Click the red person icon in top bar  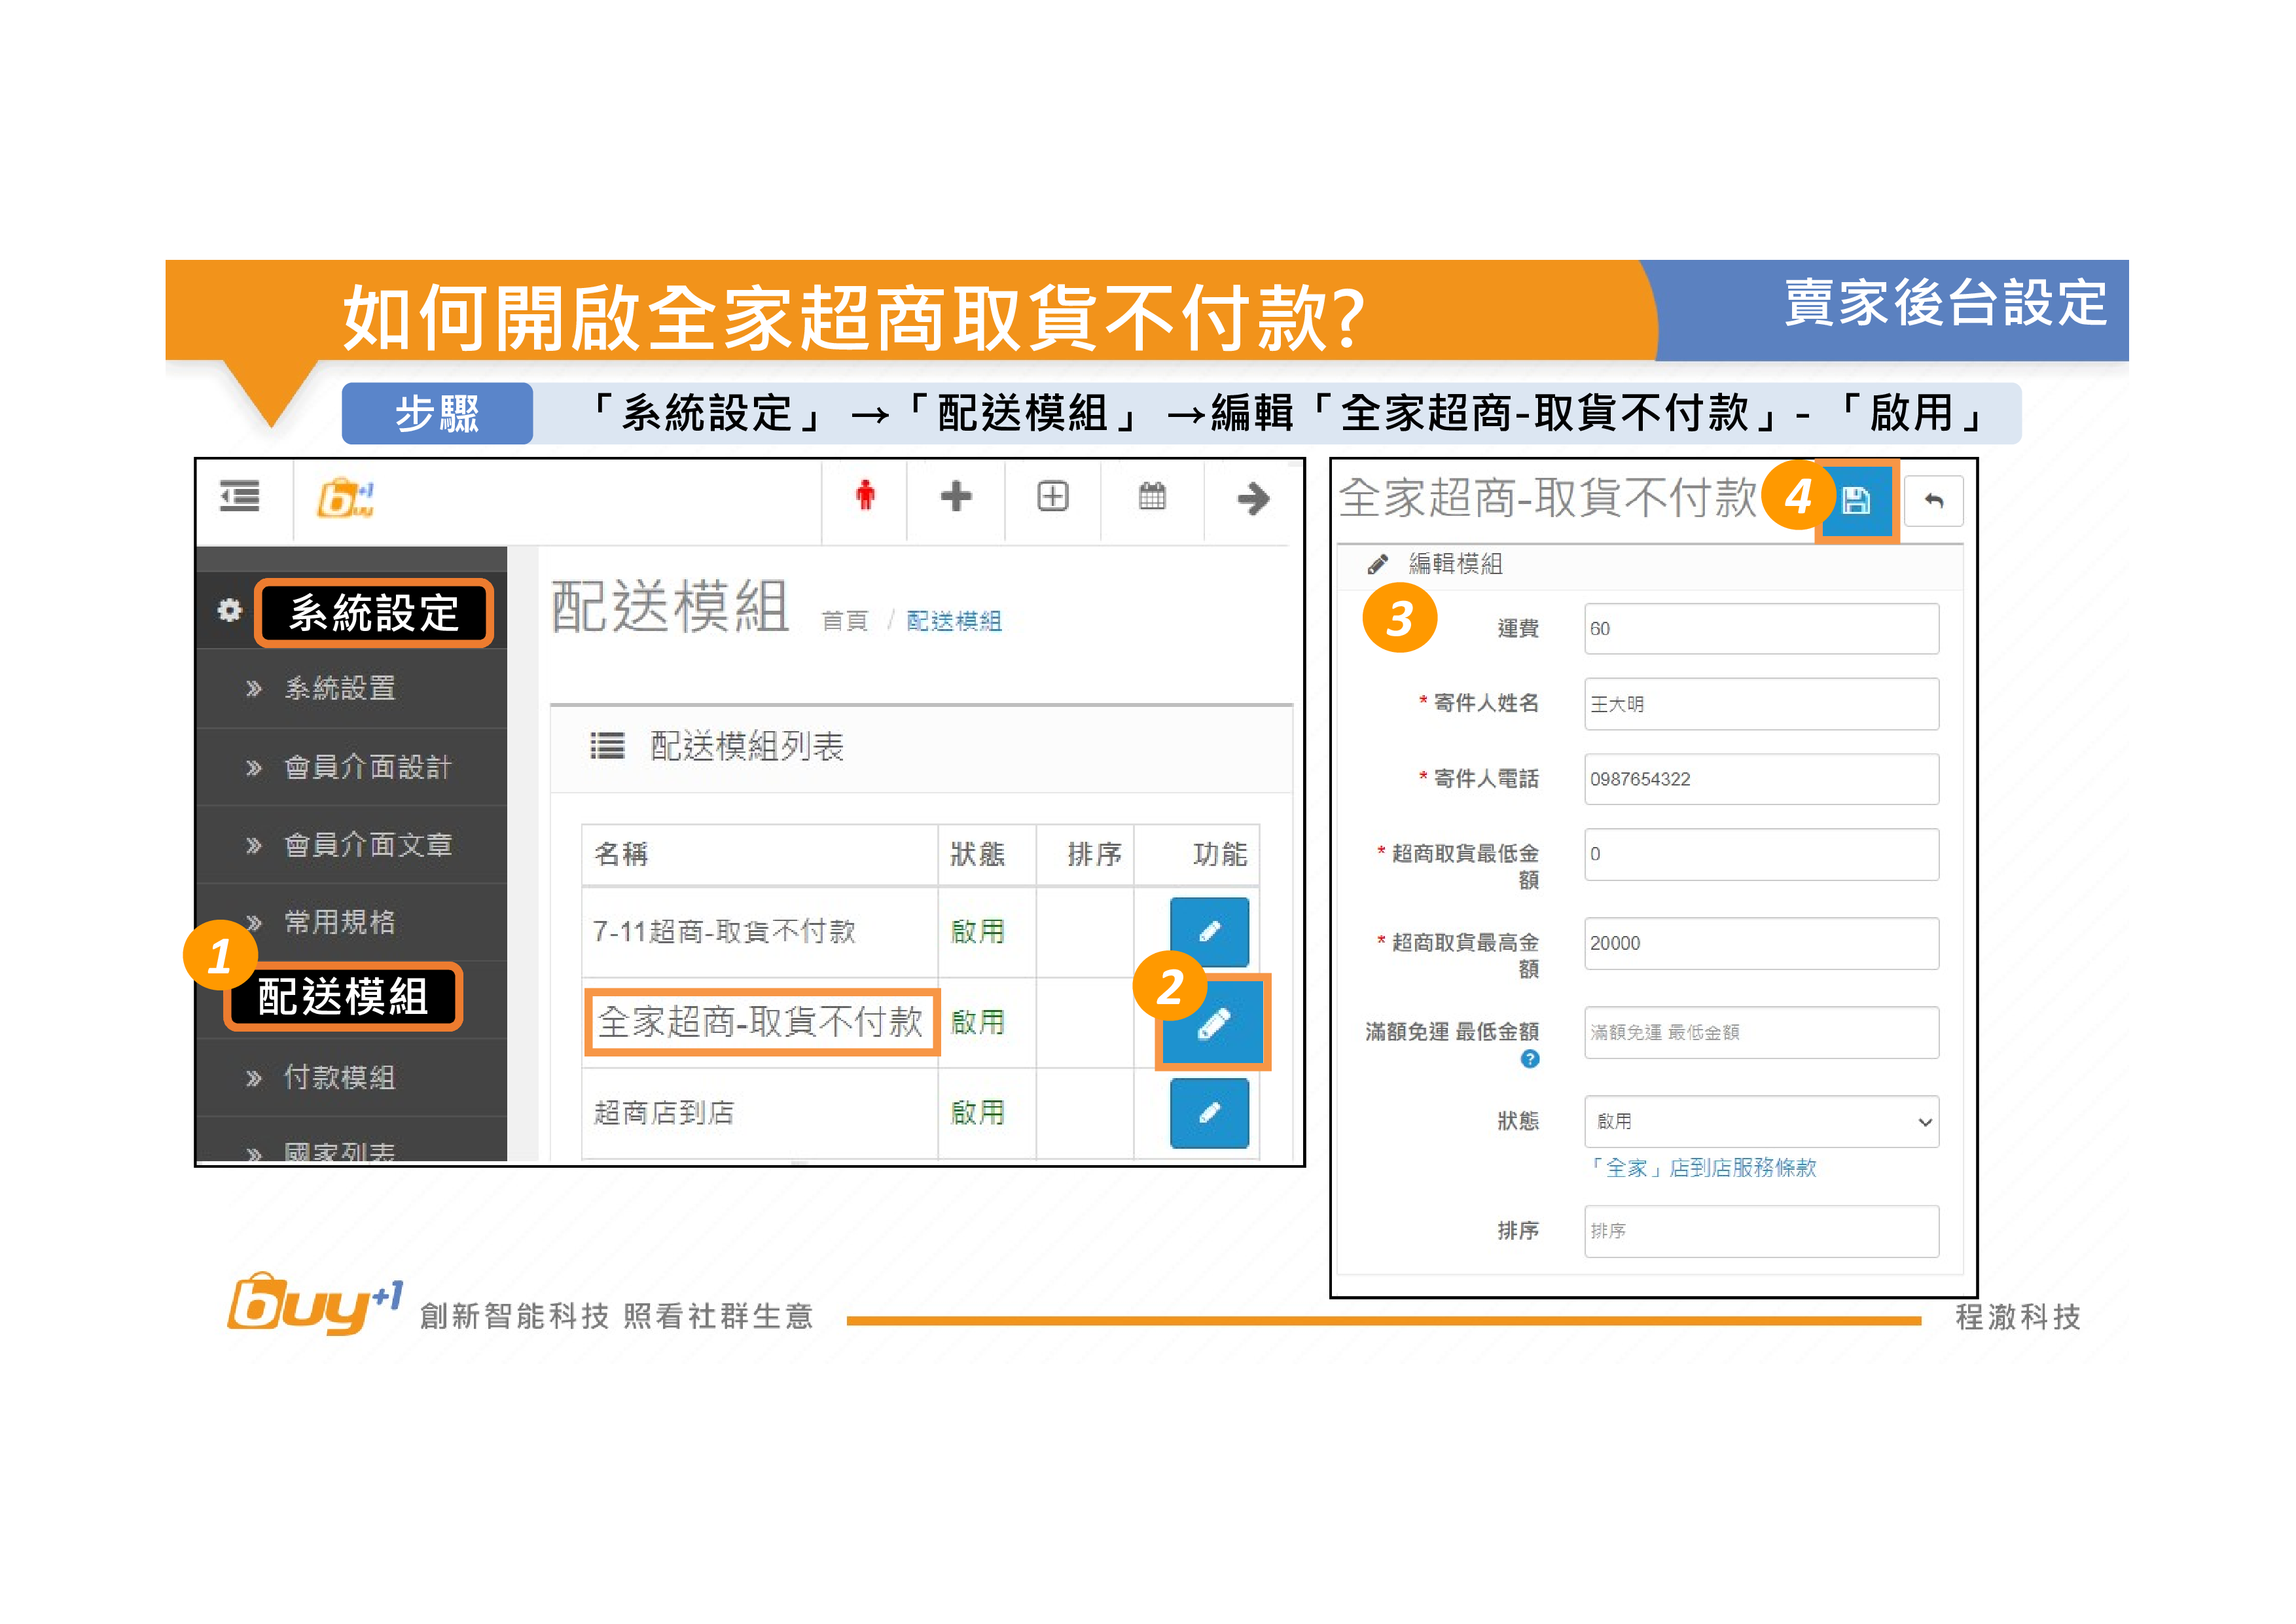click(865, 496)
